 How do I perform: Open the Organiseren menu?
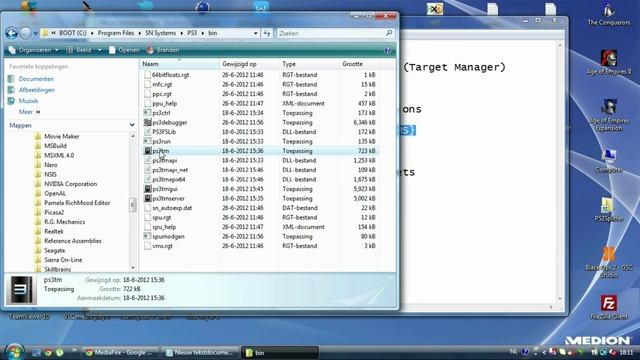(33, 50)
